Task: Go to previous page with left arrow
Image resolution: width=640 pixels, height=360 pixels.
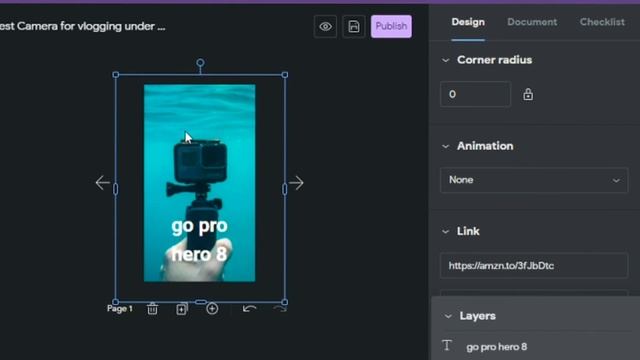Action: tap(102, 182)
